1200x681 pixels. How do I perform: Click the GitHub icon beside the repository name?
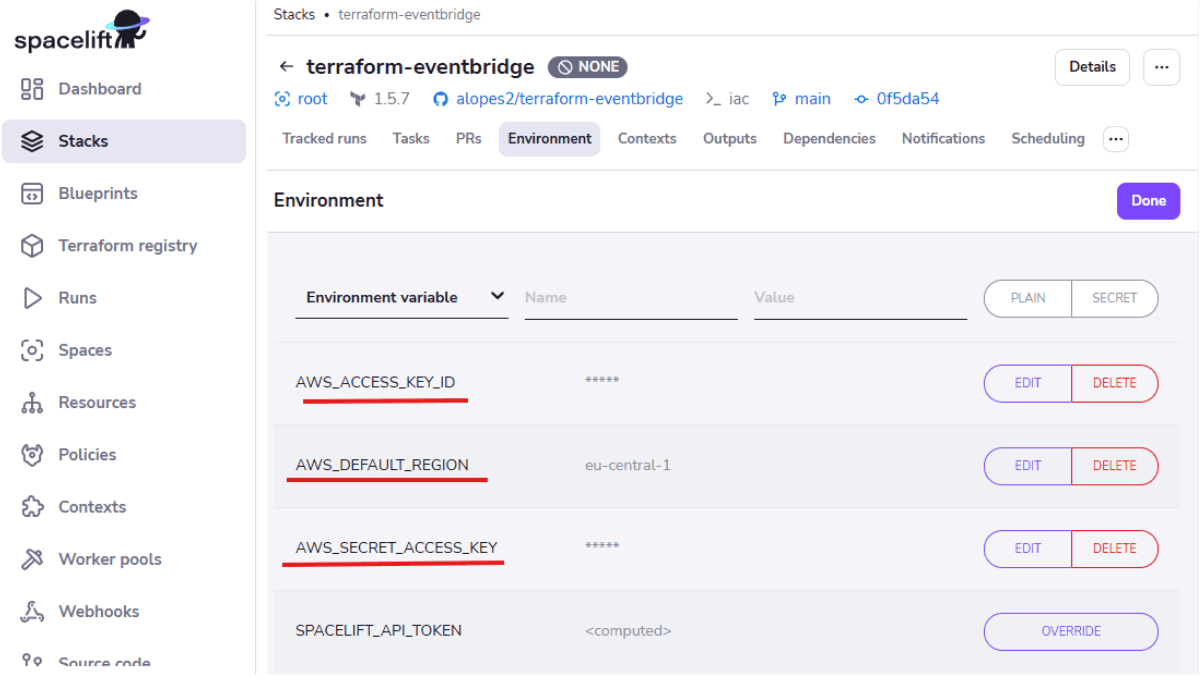point(440,99)
